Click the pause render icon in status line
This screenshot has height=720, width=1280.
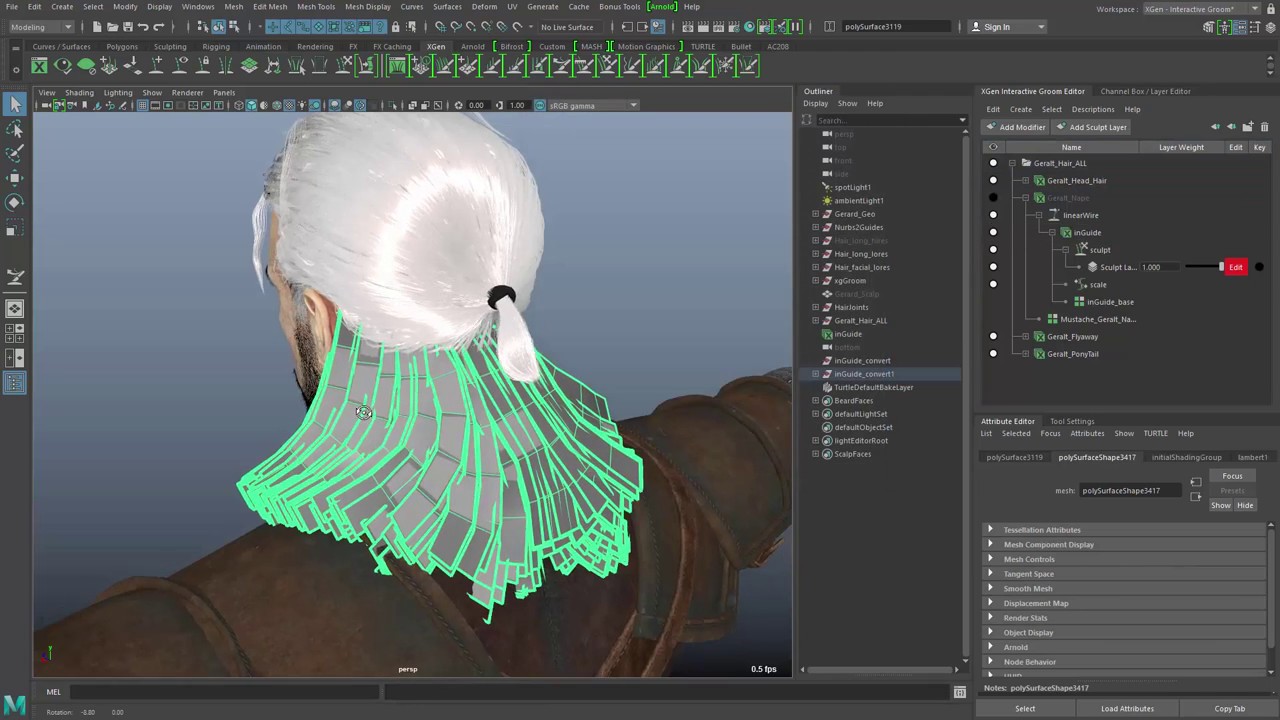[797, 27]
